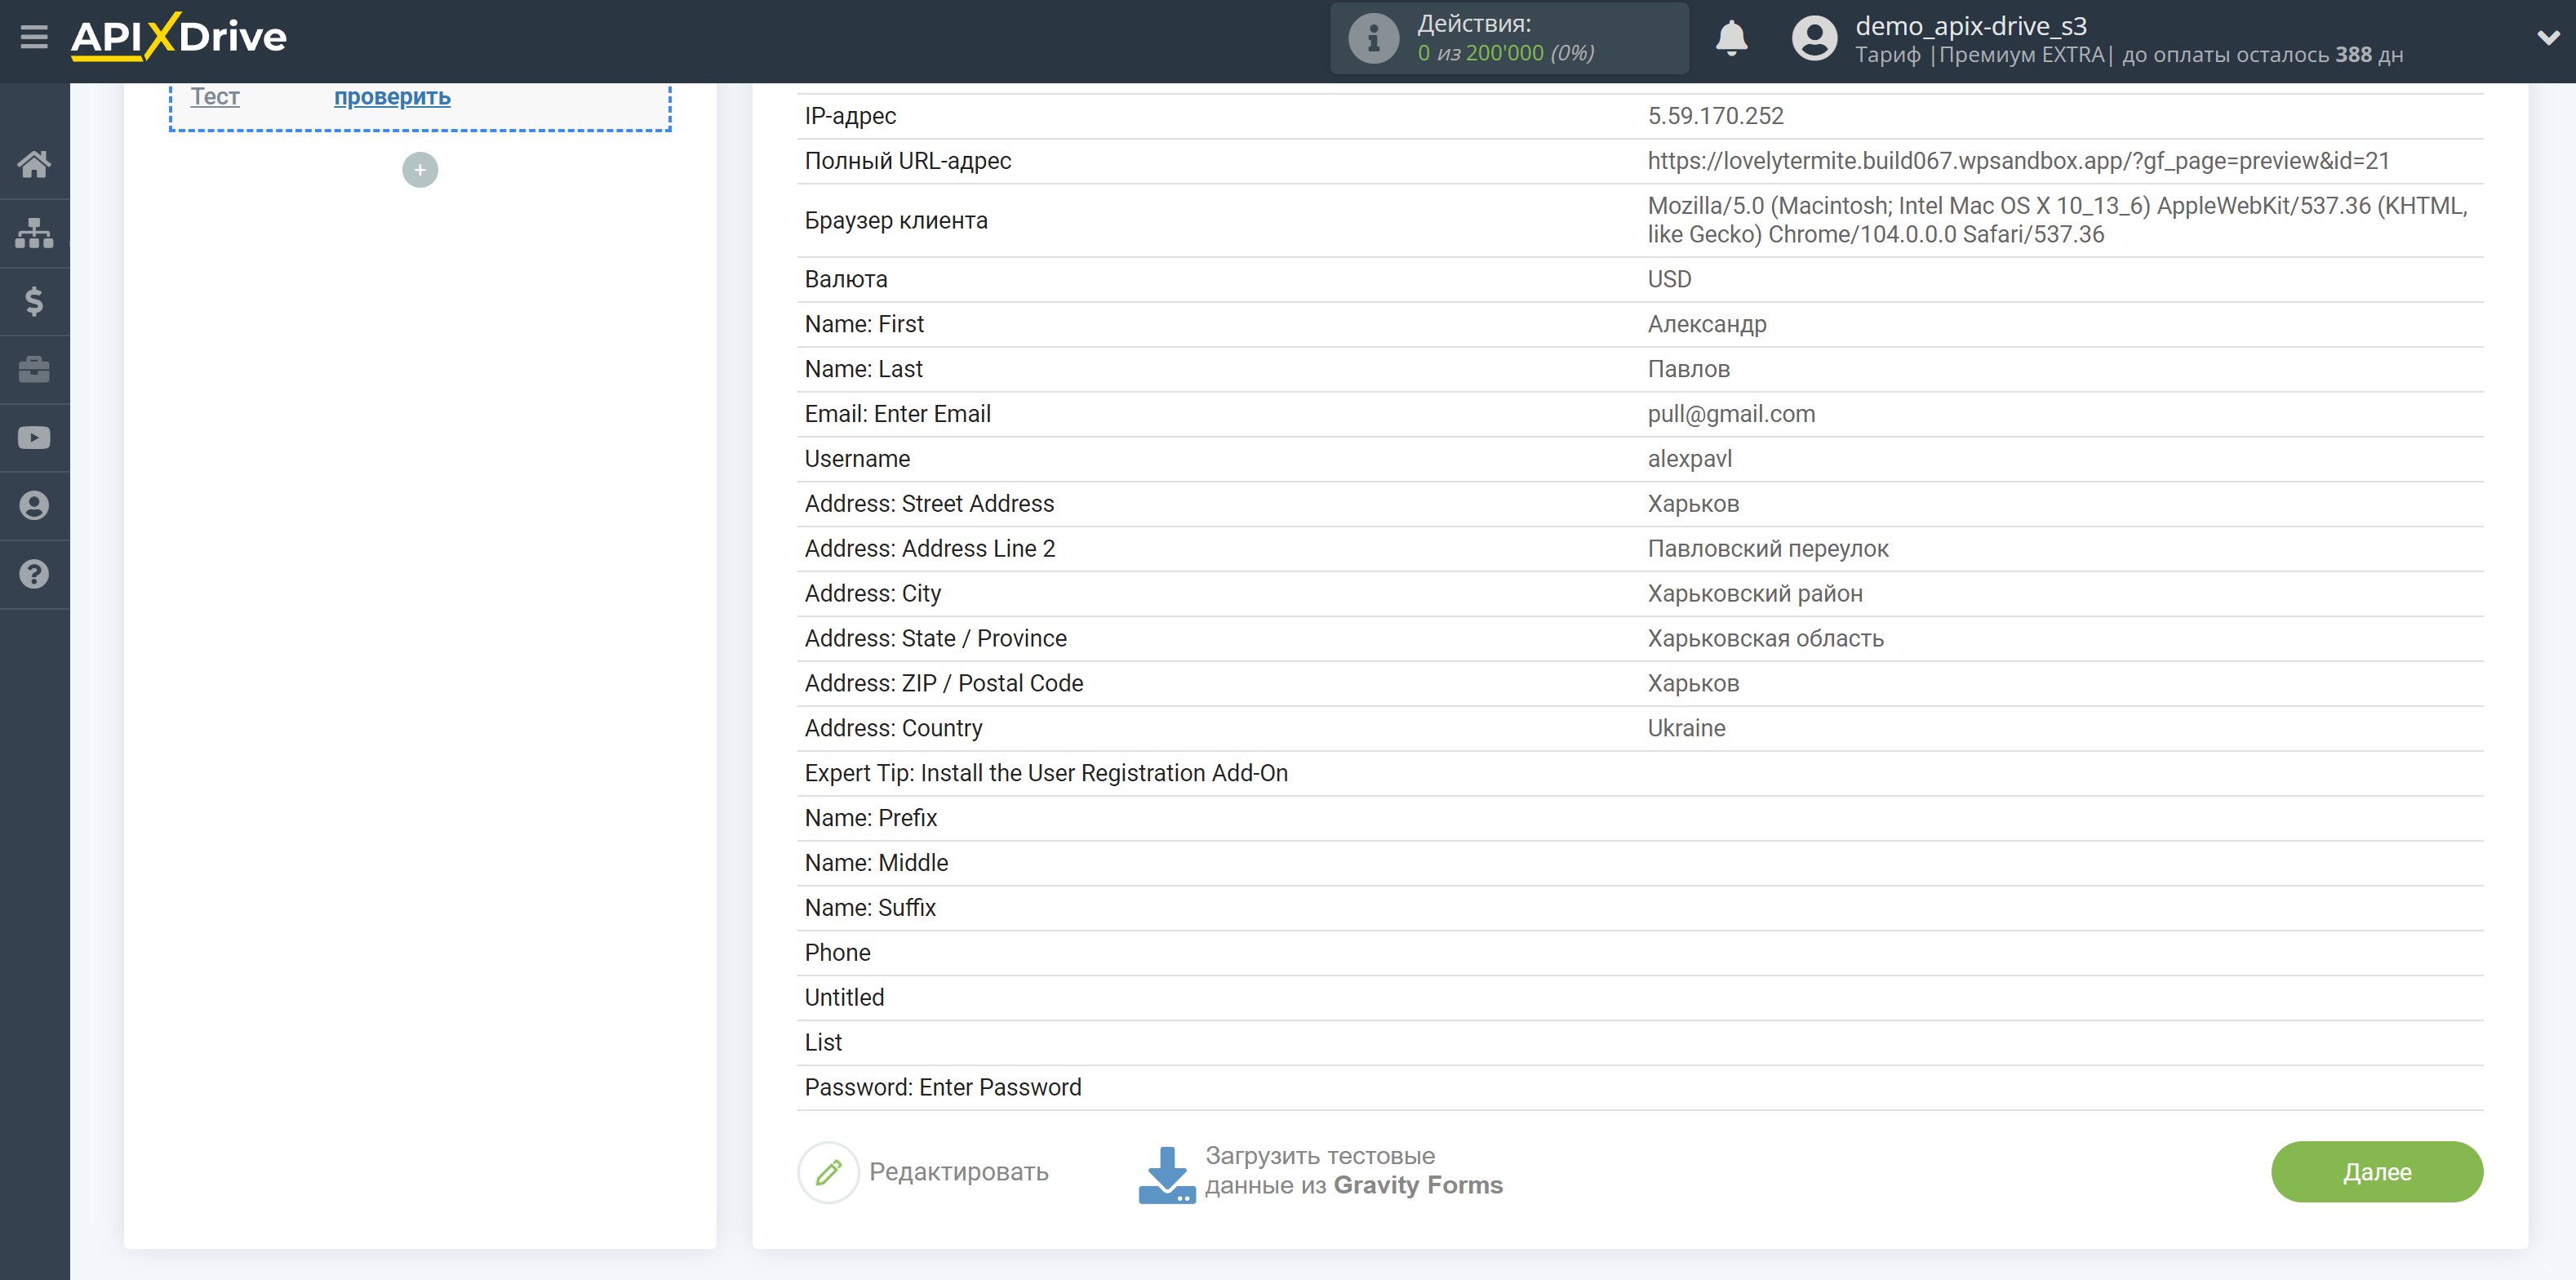The width and height of the screenshot is (2576, 1280).
Task: Select the alexpavl username value
Action: [x=1689, y=459]
